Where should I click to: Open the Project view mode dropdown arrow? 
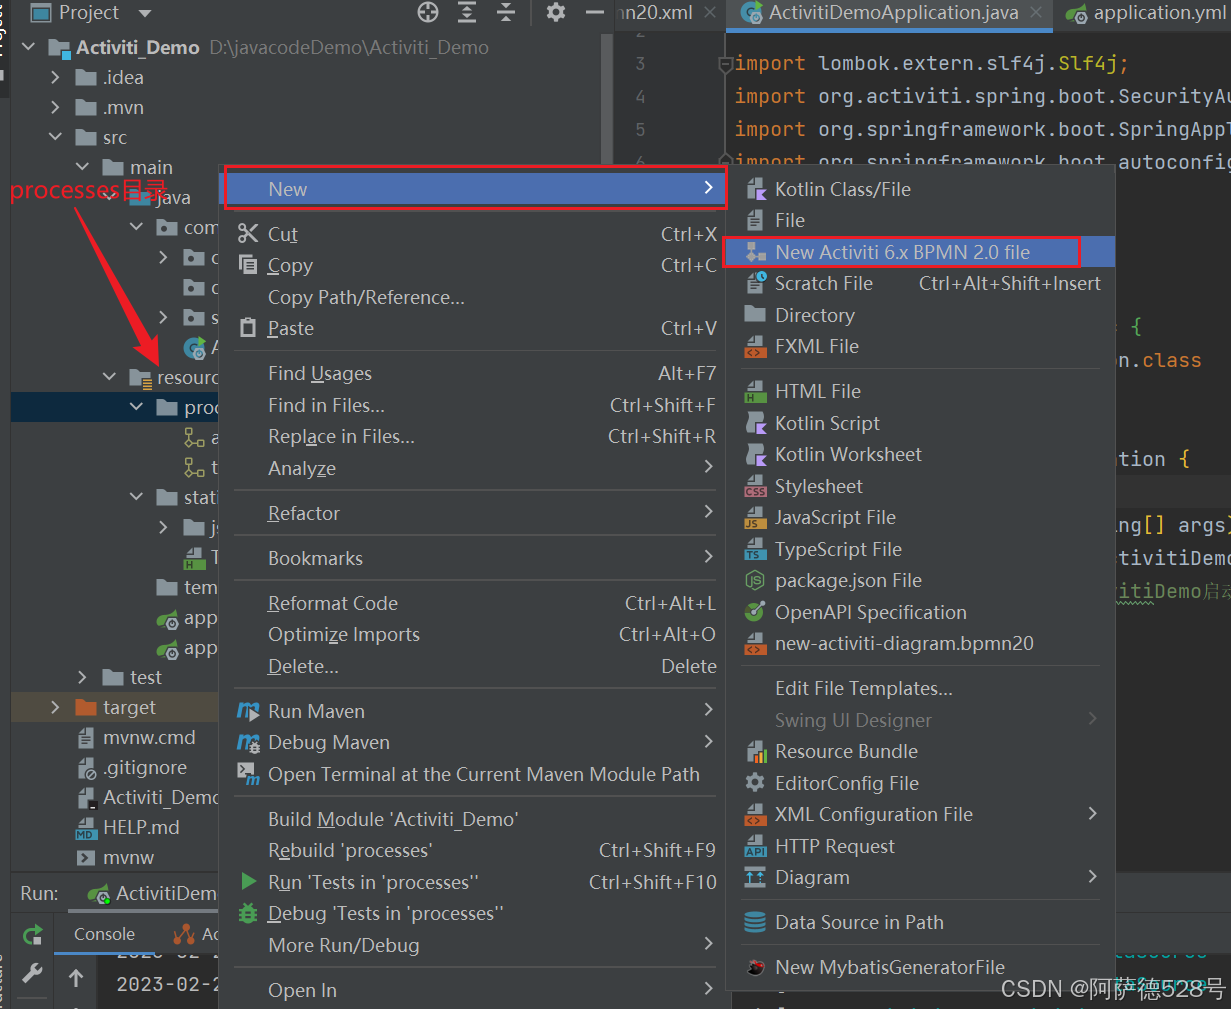(143, 13)
